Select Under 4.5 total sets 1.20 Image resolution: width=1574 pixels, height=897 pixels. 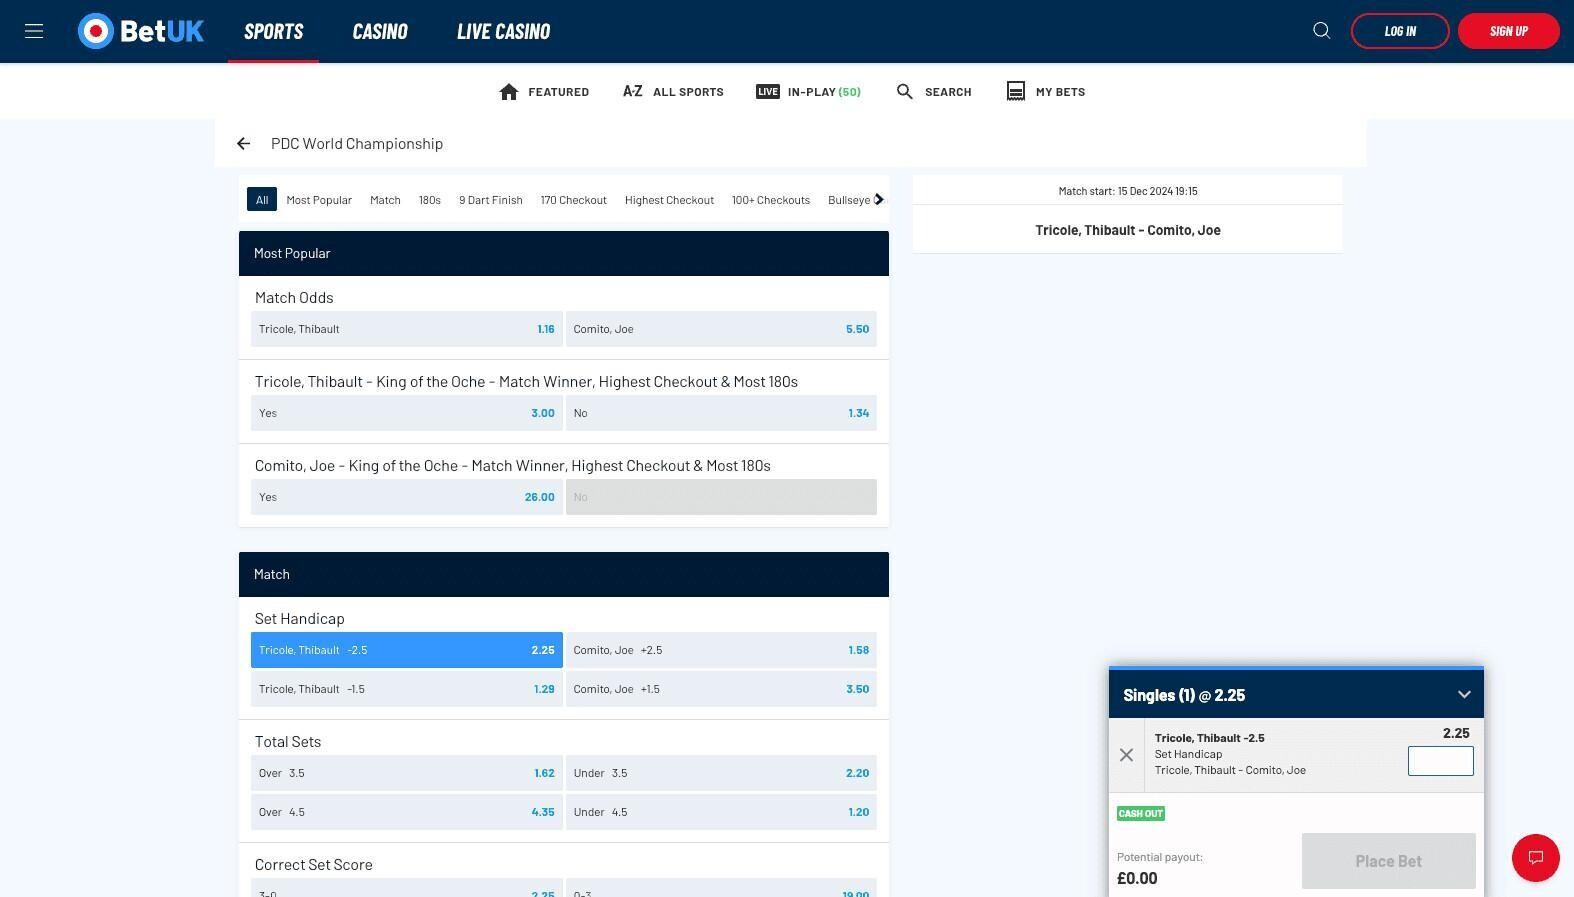721,812
